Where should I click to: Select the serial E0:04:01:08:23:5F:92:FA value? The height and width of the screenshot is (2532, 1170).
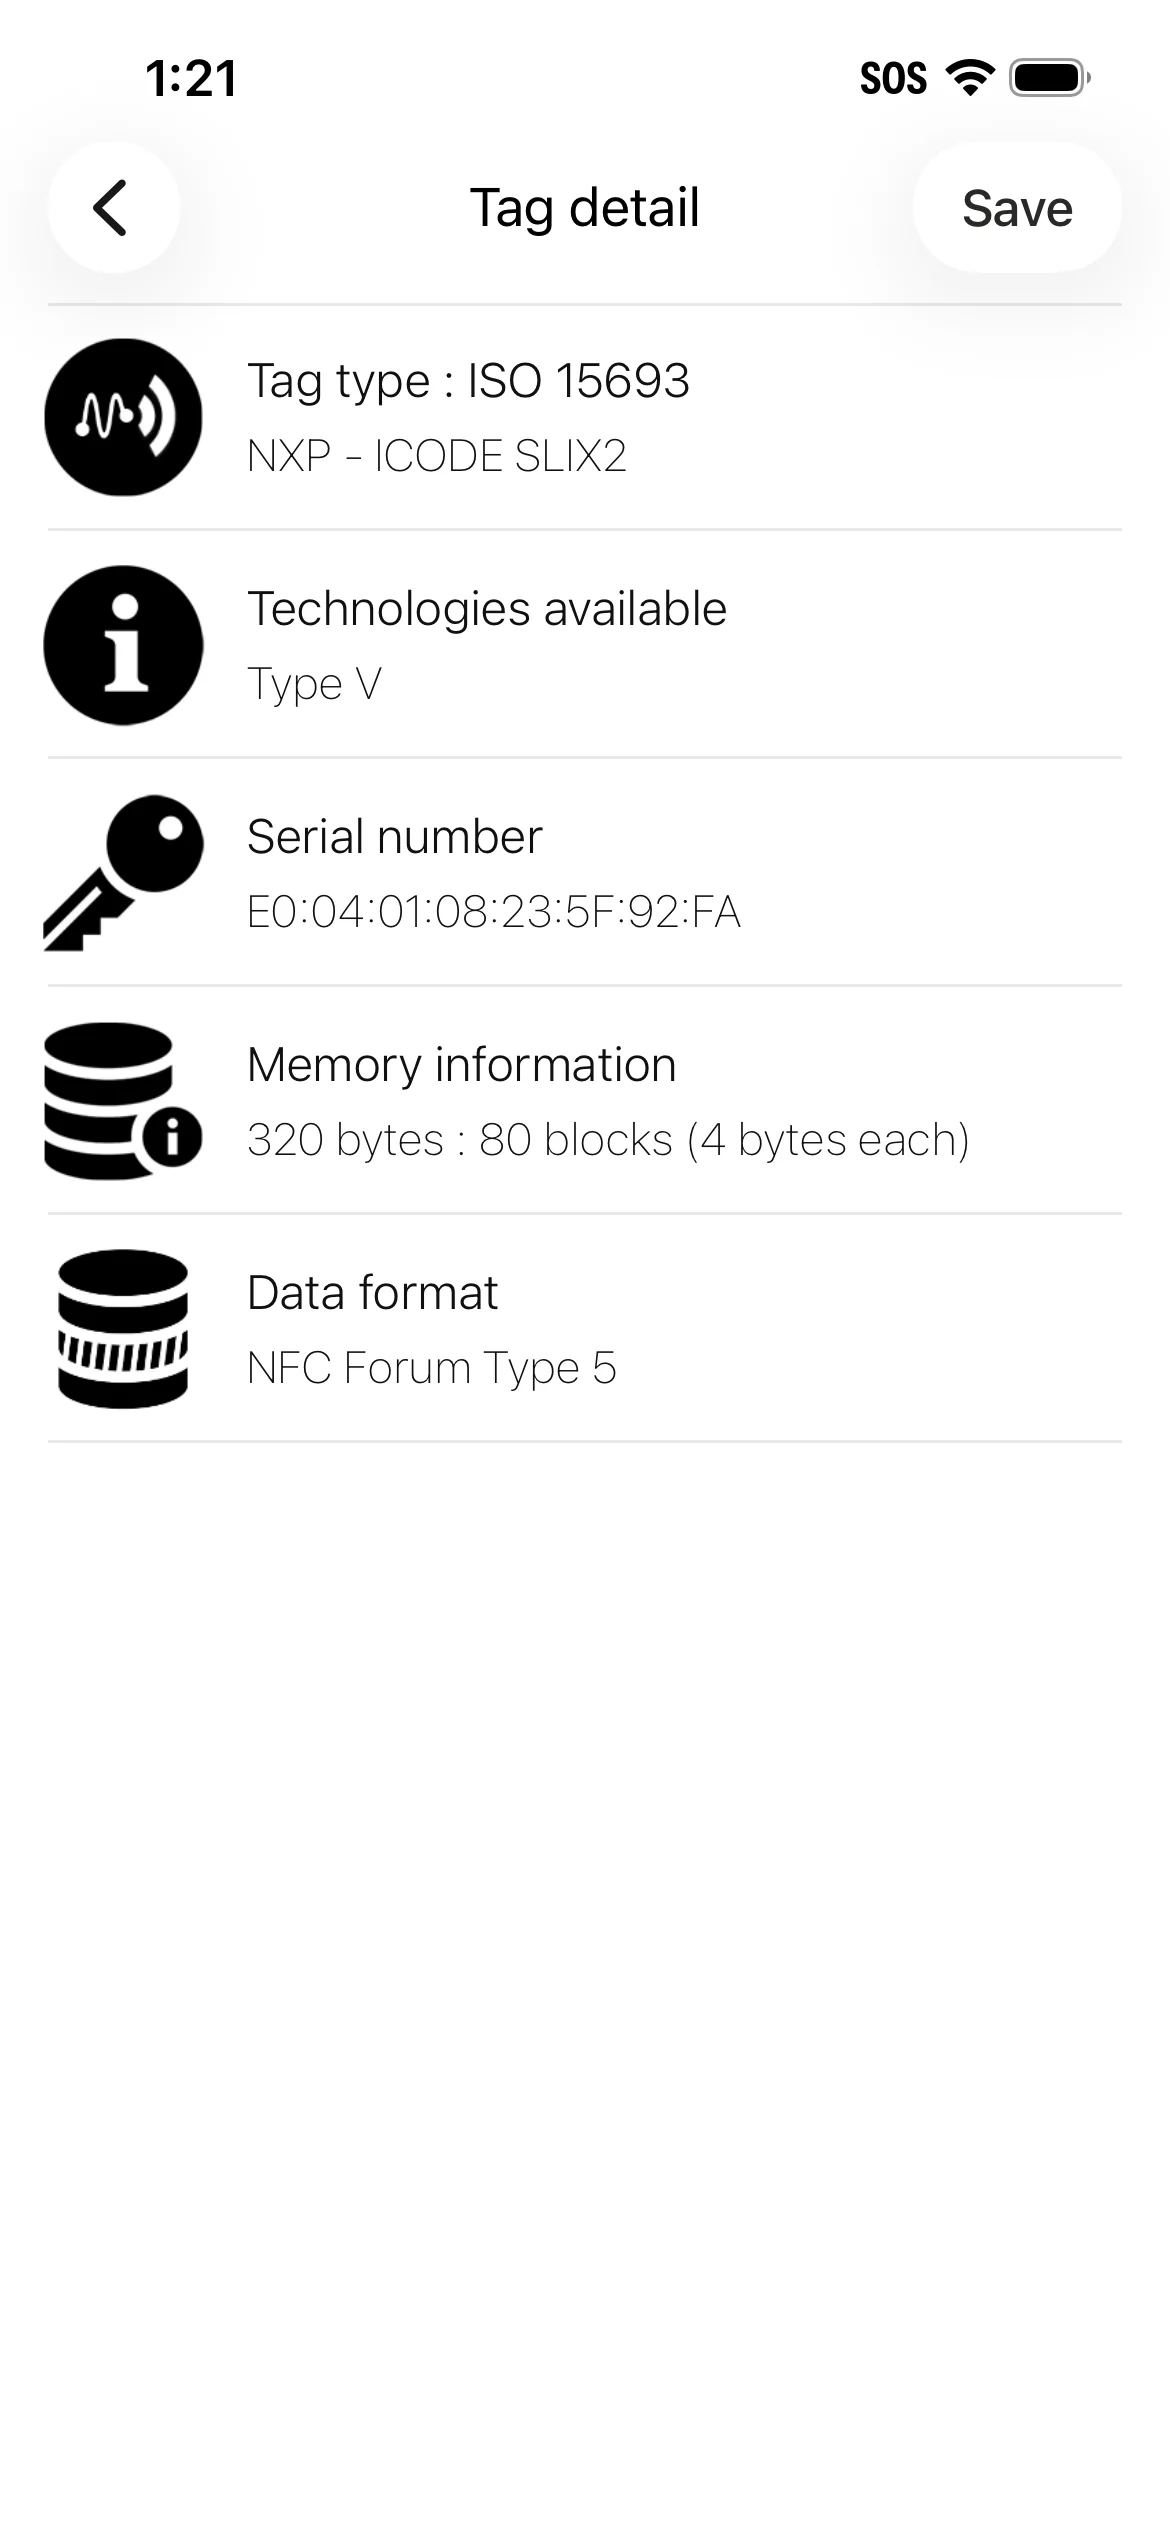coord(494,912)
